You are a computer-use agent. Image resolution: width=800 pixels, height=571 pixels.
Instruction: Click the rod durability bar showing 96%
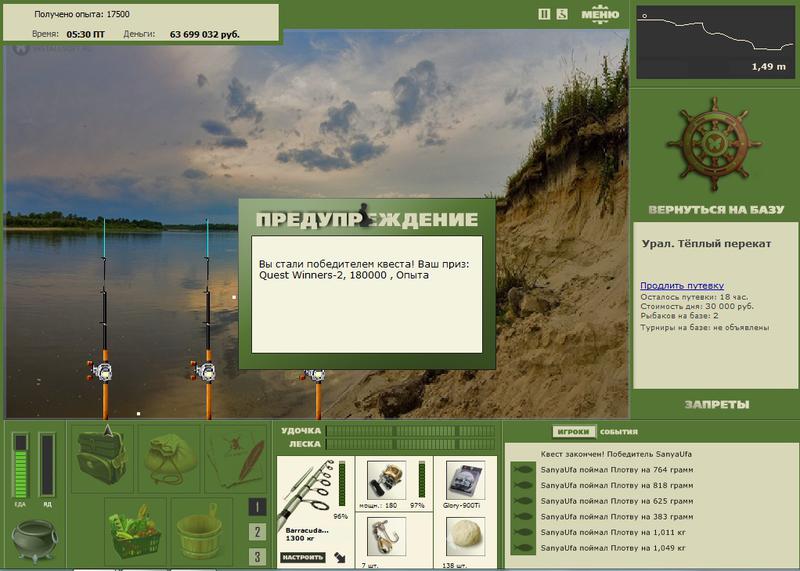coord(342,484)
